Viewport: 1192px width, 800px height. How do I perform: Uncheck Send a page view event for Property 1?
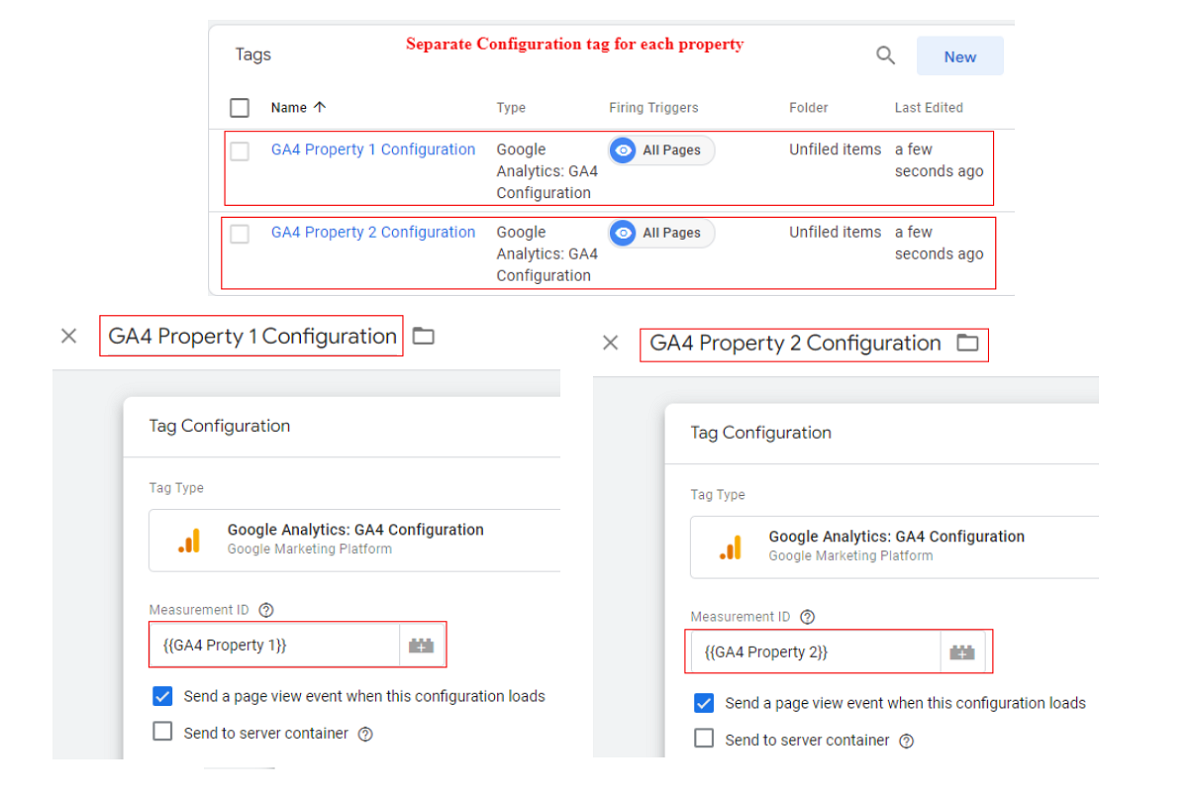click(x=162, y=696)
